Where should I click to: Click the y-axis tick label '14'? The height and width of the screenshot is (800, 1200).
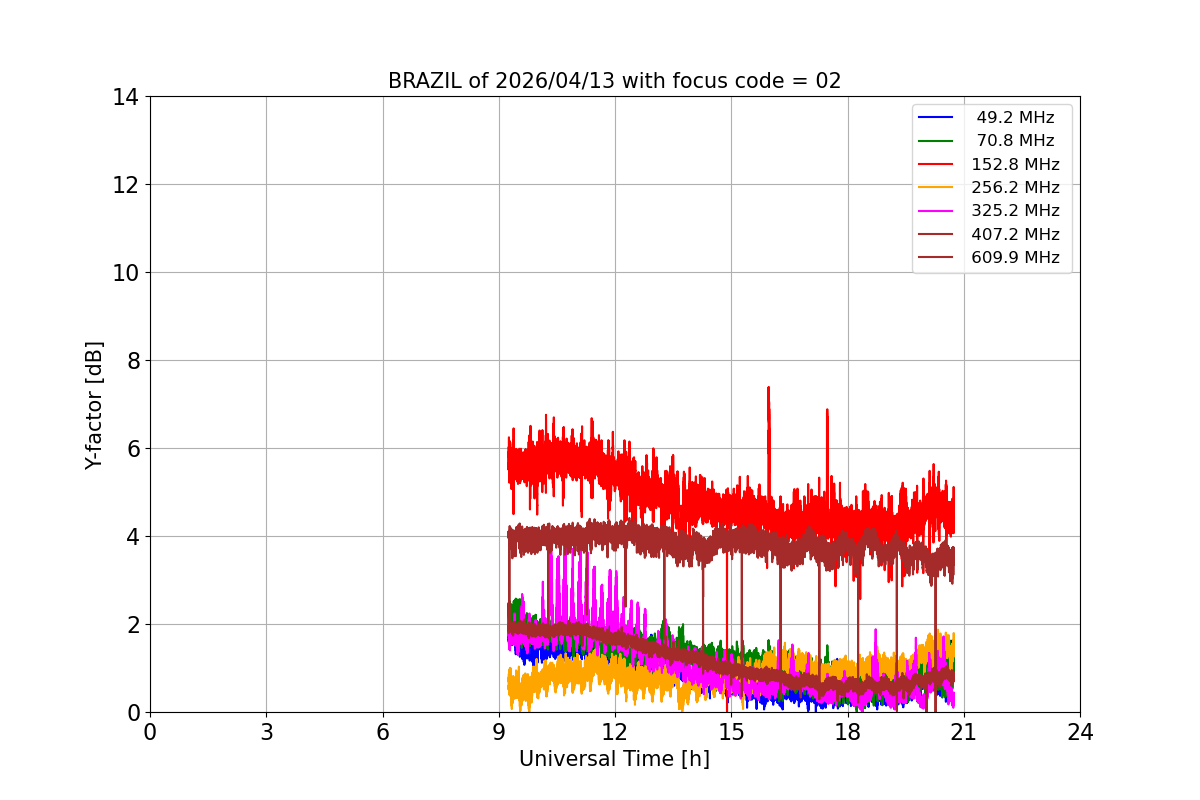tap(126, 97)
